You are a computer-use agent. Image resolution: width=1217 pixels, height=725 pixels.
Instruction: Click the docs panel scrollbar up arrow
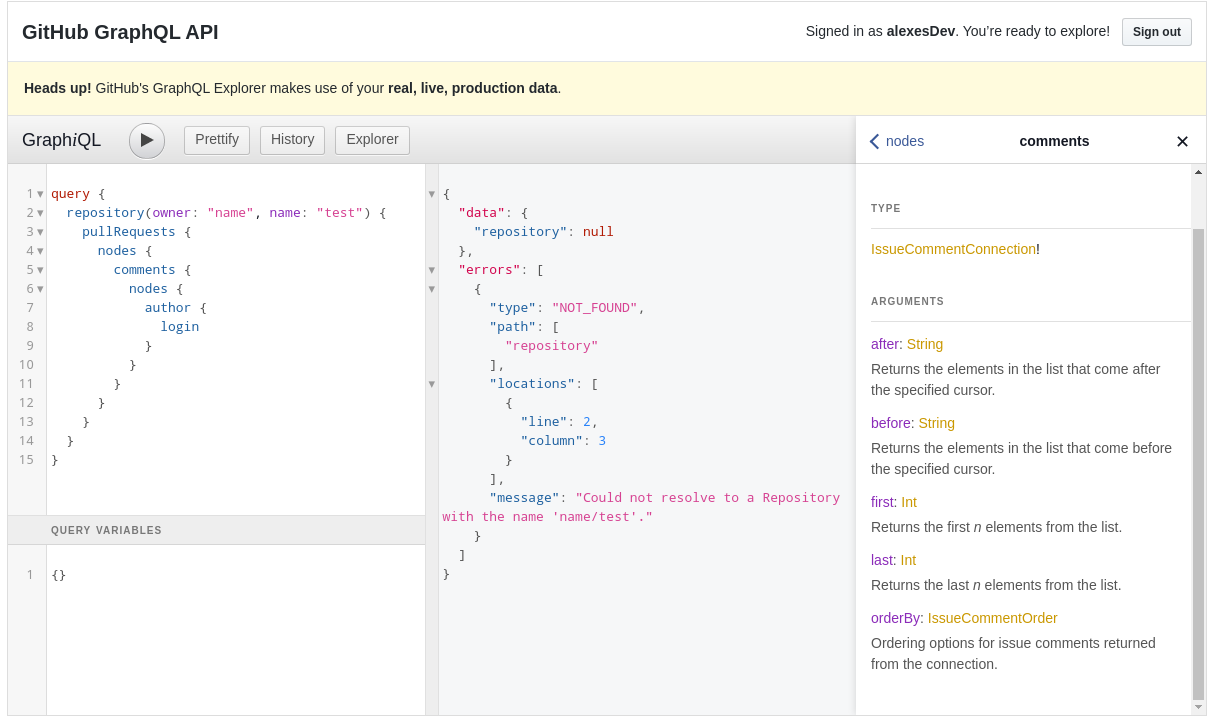[1198, 172]
